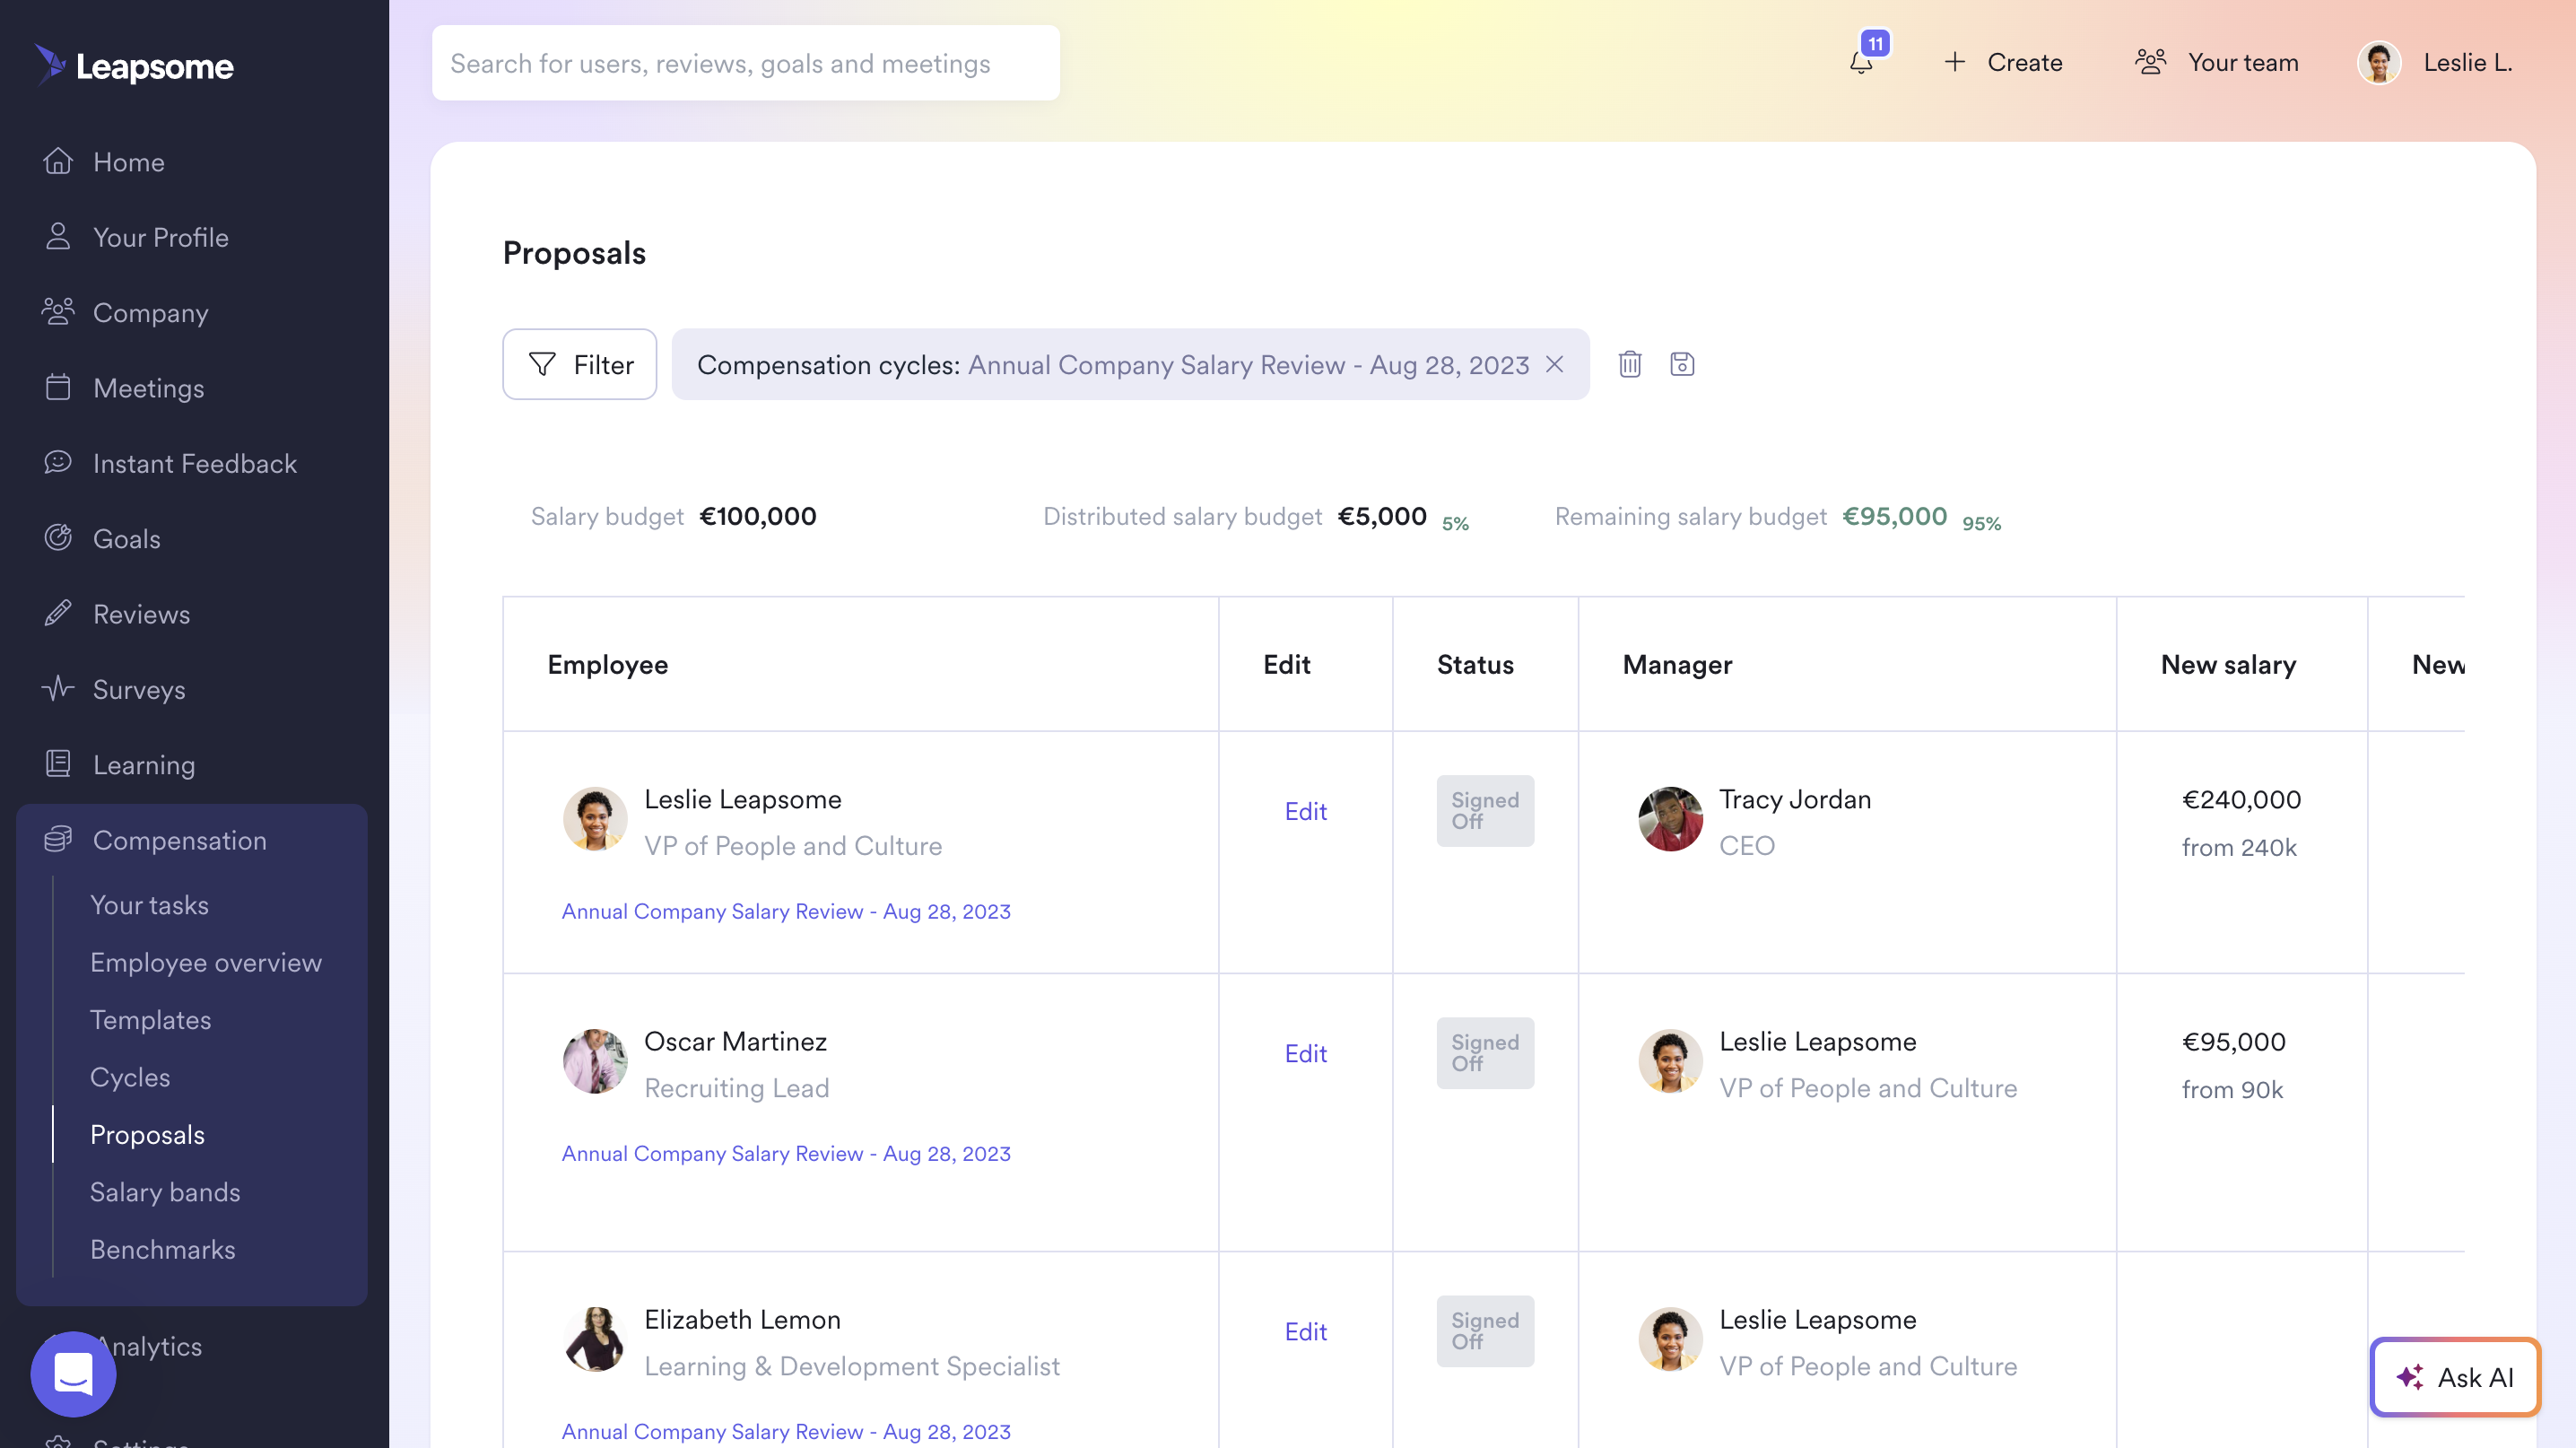Open Surveys section
The image size is (2576, 1448).
click(139, 689)
